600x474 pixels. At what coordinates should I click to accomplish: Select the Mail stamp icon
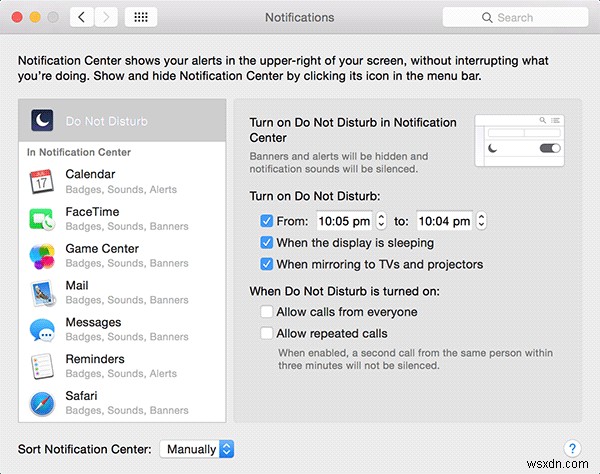(42, 293)
